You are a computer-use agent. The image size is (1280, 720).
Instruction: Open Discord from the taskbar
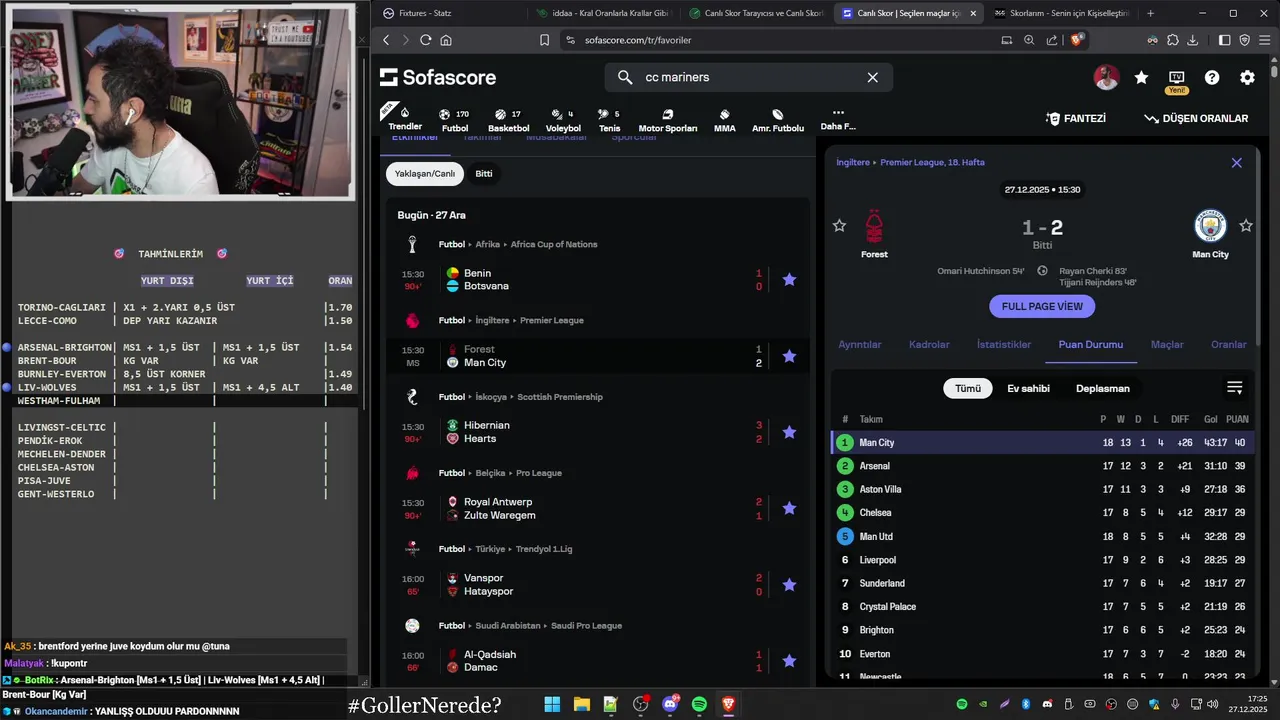670,705
